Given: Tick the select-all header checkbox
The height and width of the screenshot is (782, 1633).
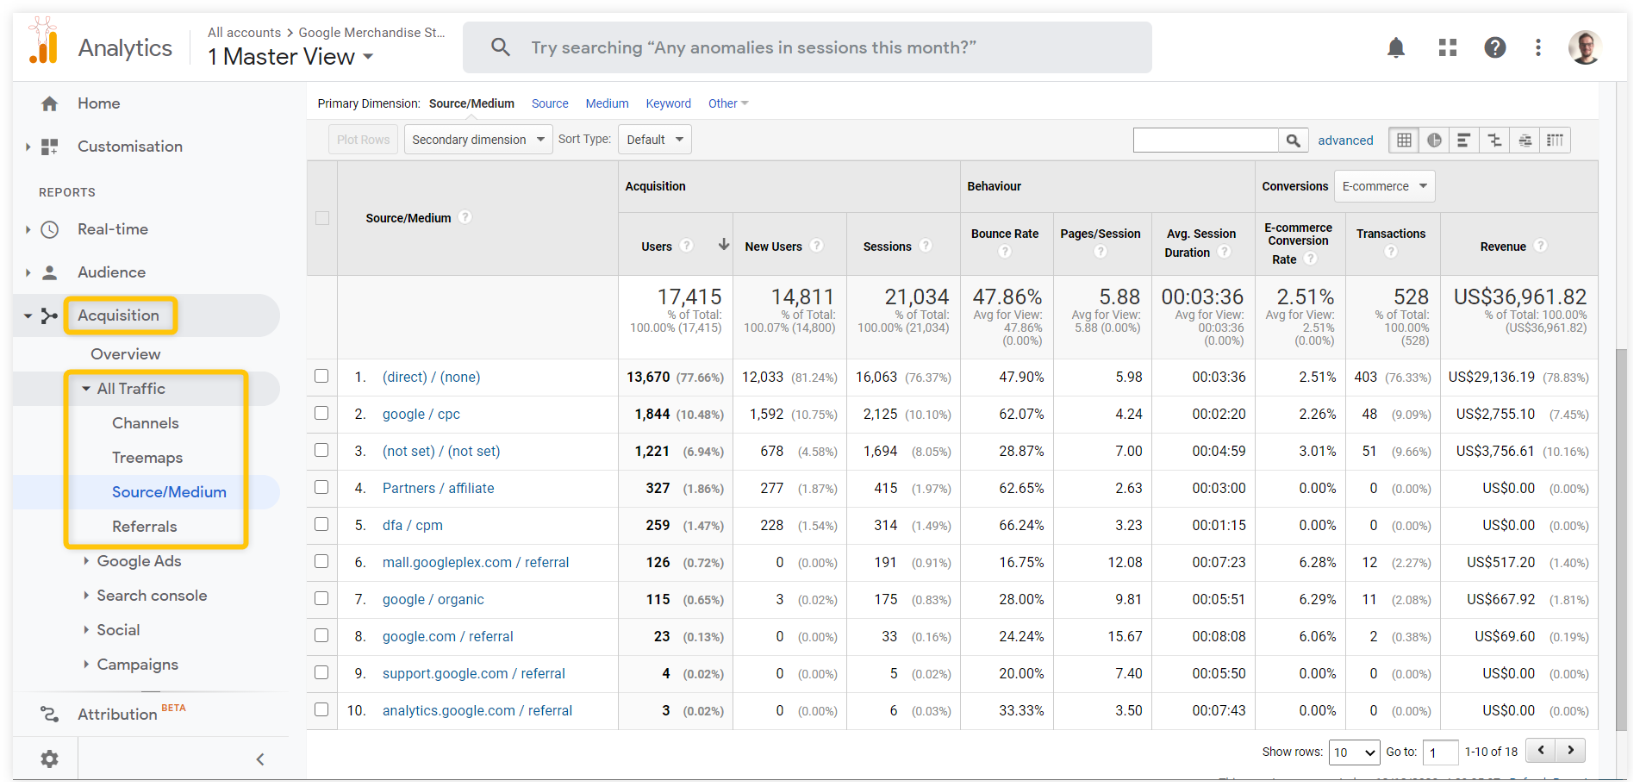Looking at the screenshot, I should click(x=322, y=218).
